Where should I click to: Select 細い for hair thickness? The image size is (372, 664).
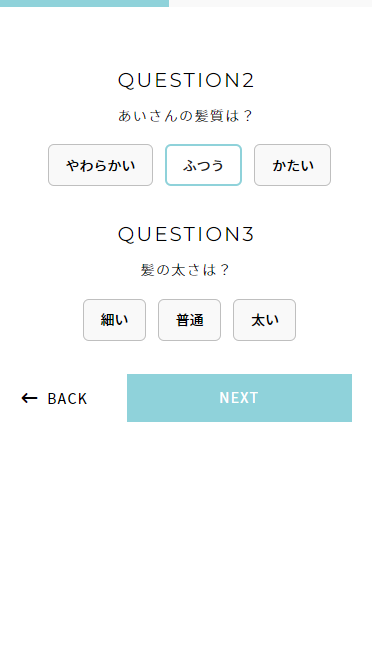pos(114,320)
